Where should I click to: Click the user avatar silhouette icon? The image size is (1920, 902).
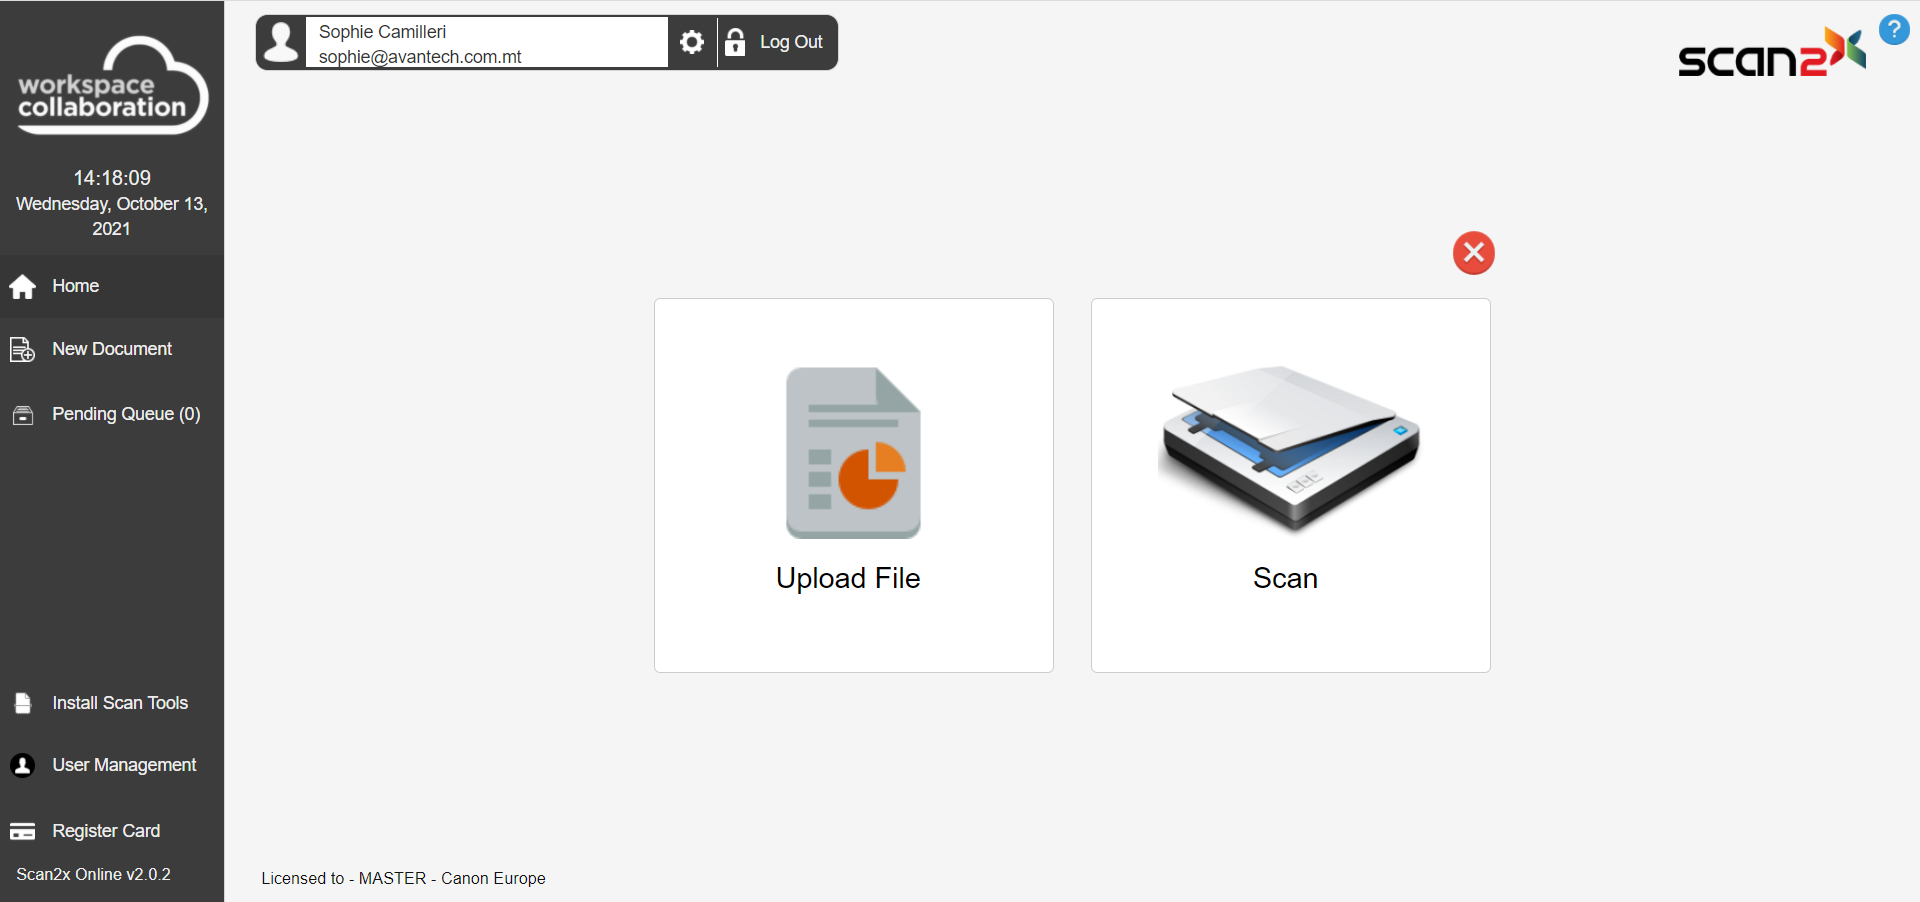click(282, 43)
